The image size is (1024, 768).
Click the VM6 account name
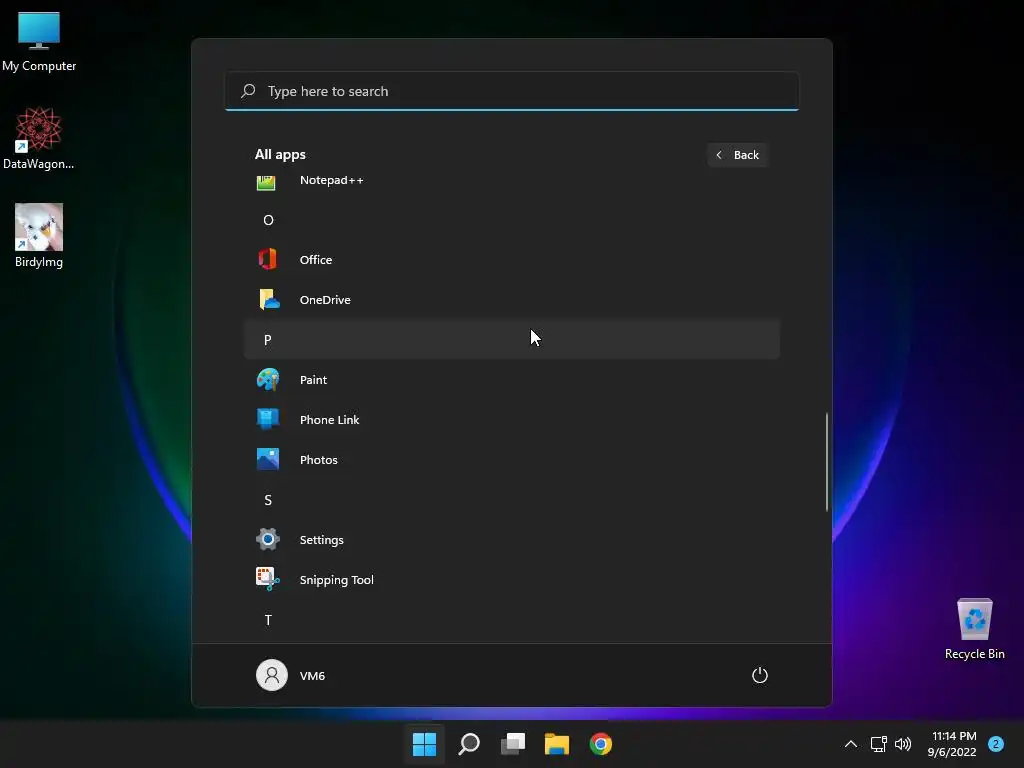pyautogui.click(x=312, y=676)
